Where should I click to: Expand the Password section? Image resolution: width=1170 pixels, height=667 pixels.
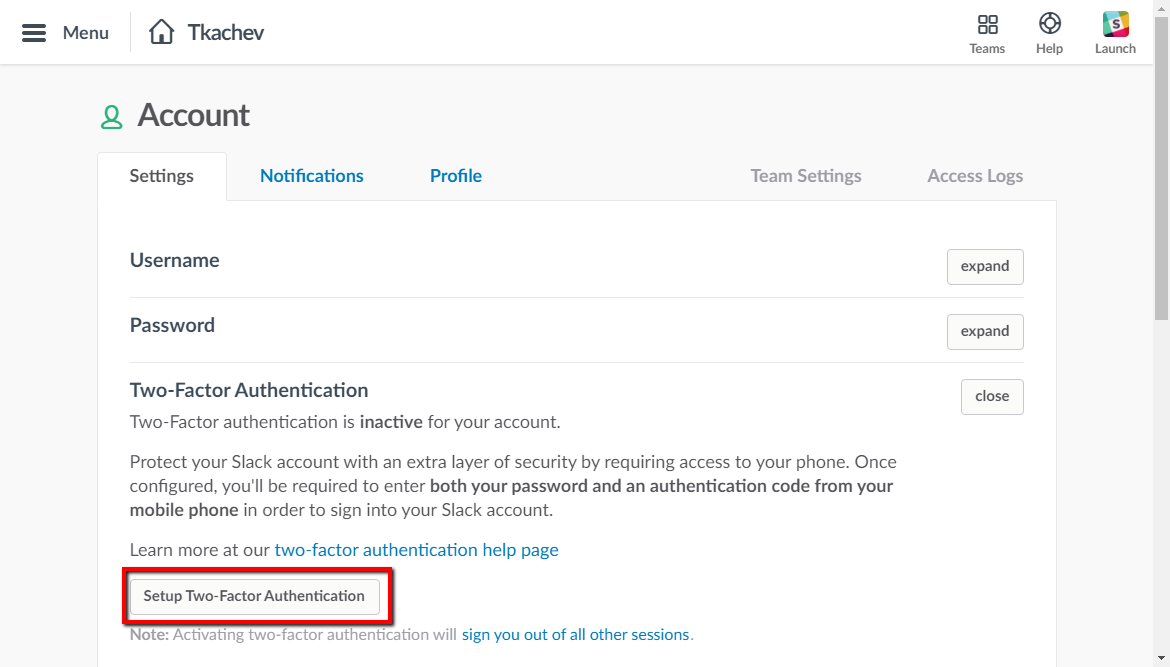click(985, 332)
